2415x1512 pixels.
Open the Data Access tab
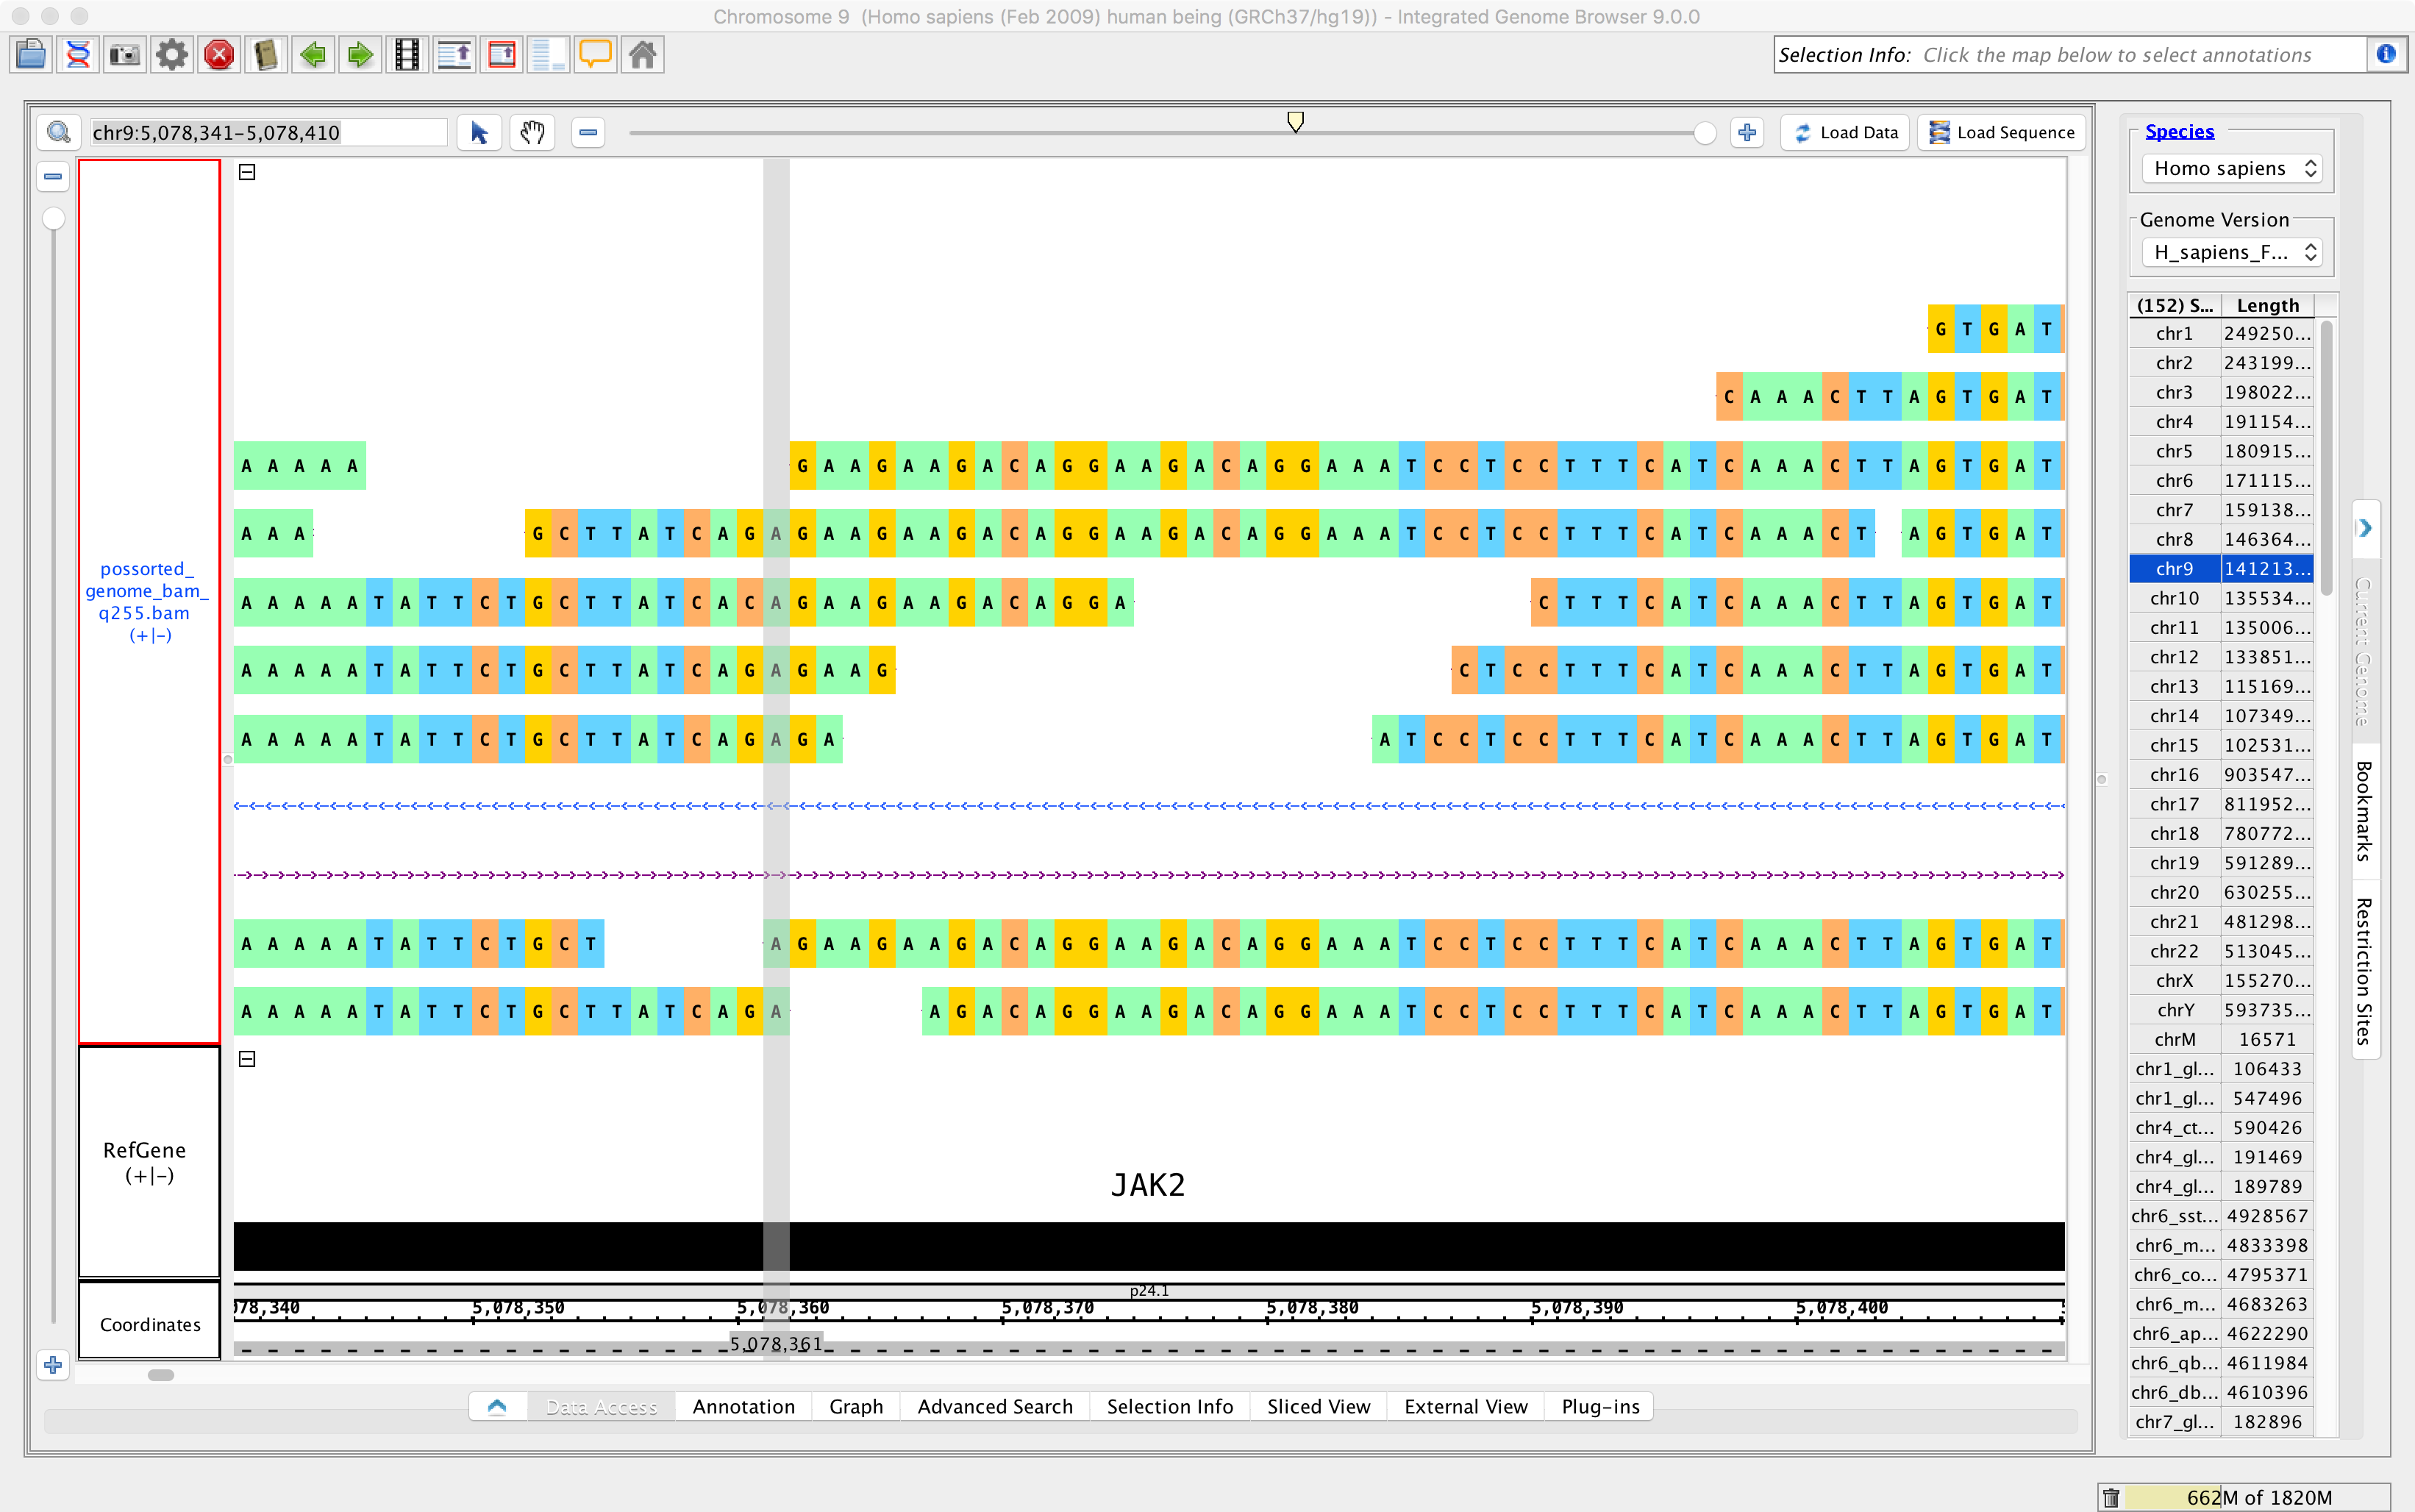click(601, 1406)
